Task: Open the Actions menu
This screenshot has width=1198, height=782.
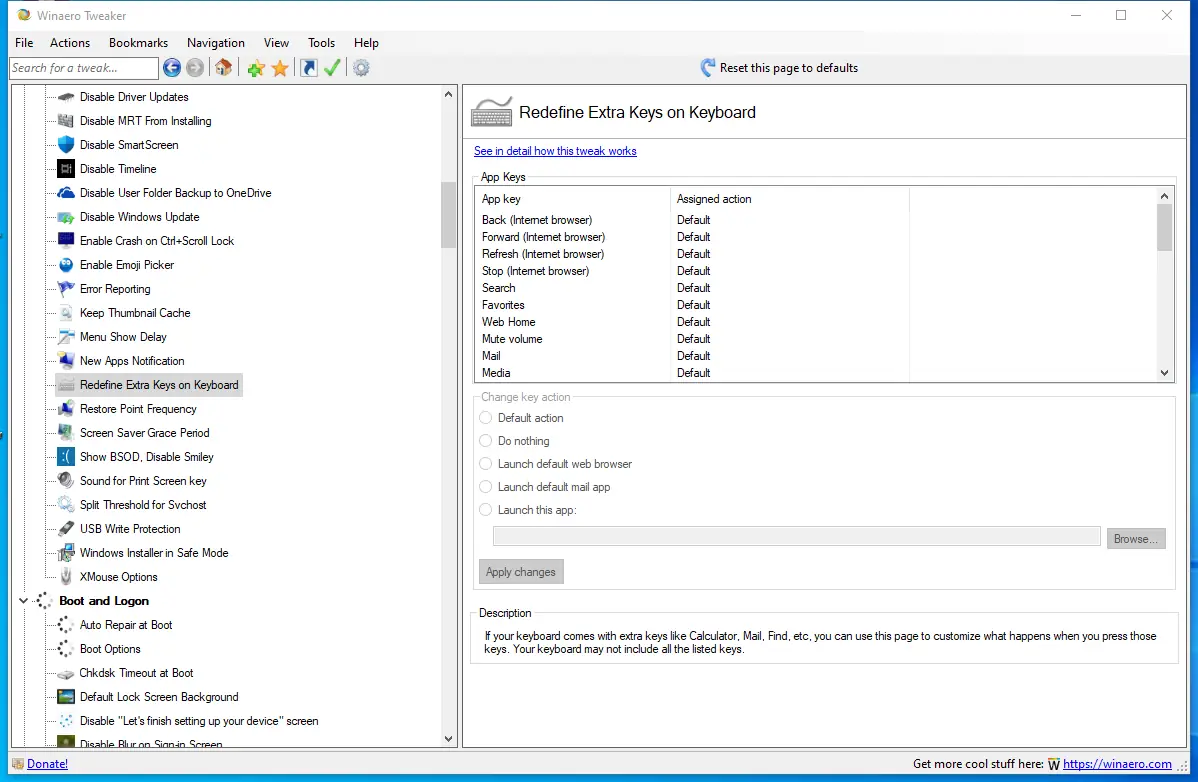Action: (x=70, y=43)
